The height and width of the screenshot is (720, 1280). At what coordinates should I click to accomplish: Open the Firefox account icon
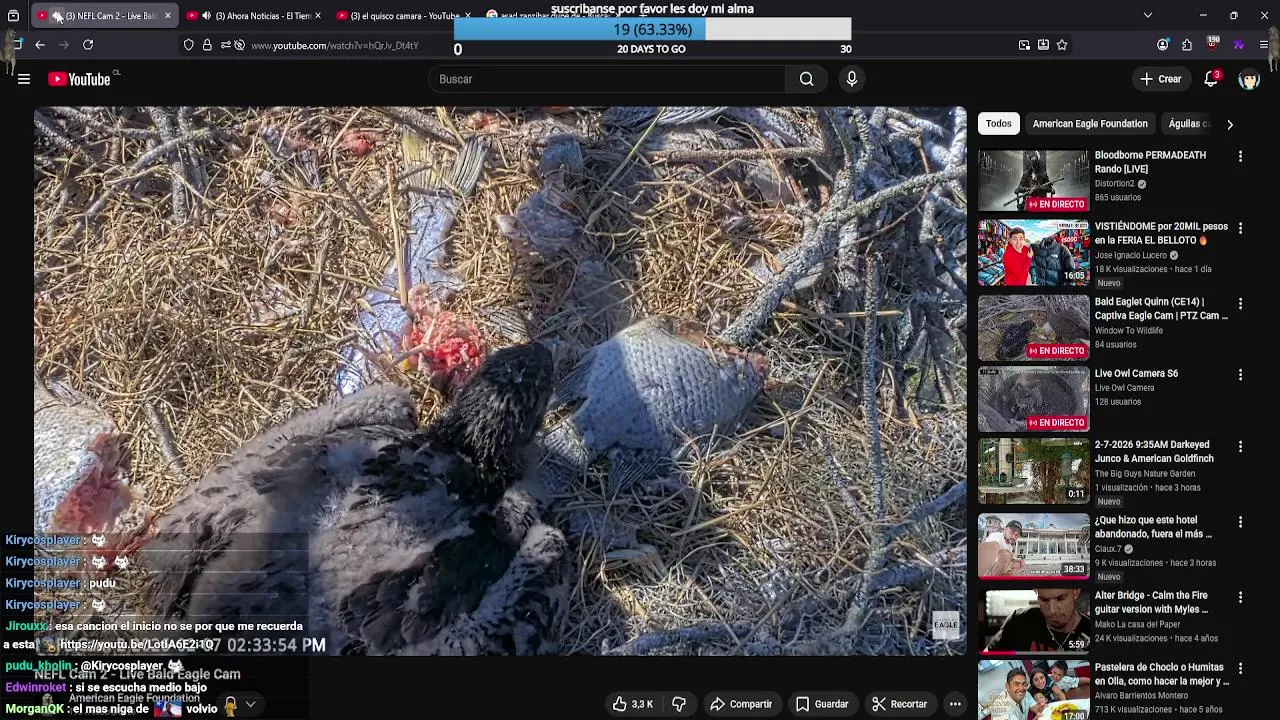click(1162, 45)
